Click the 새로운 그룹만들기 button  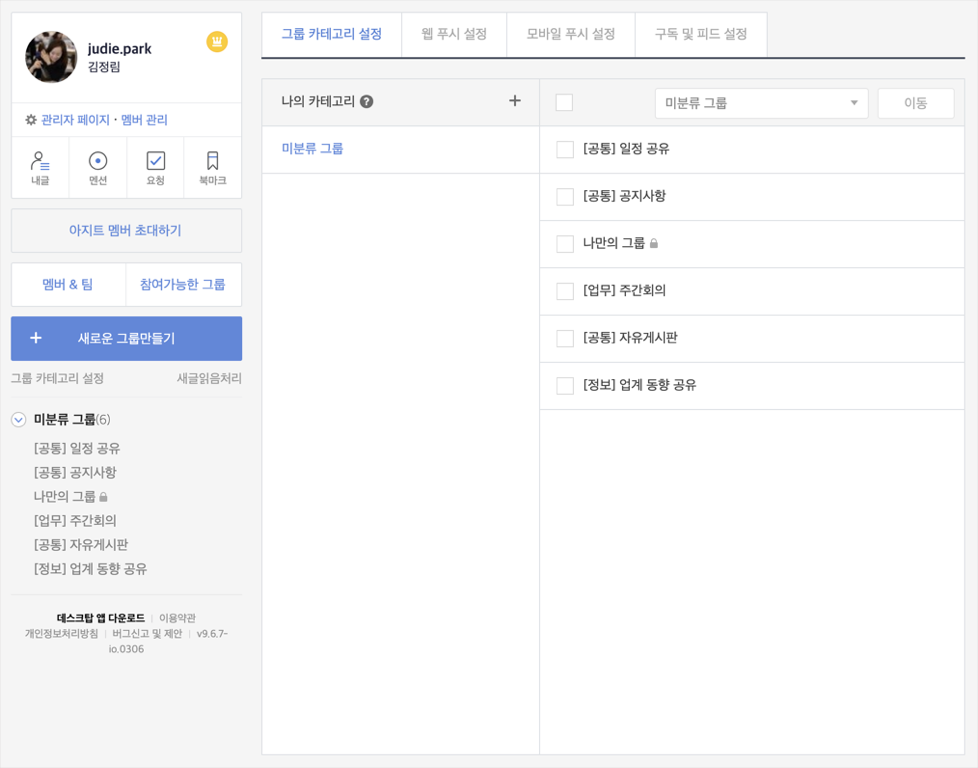[x=126, y=338]
